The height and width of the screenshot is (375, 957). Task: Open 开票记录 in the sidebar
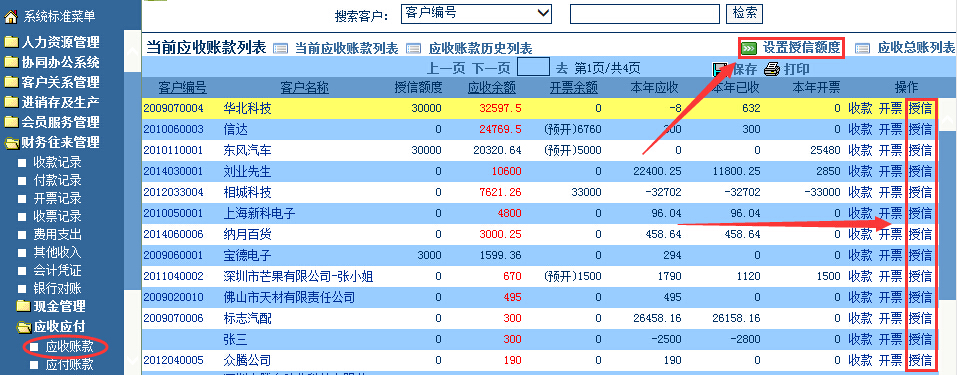[57, 198]
